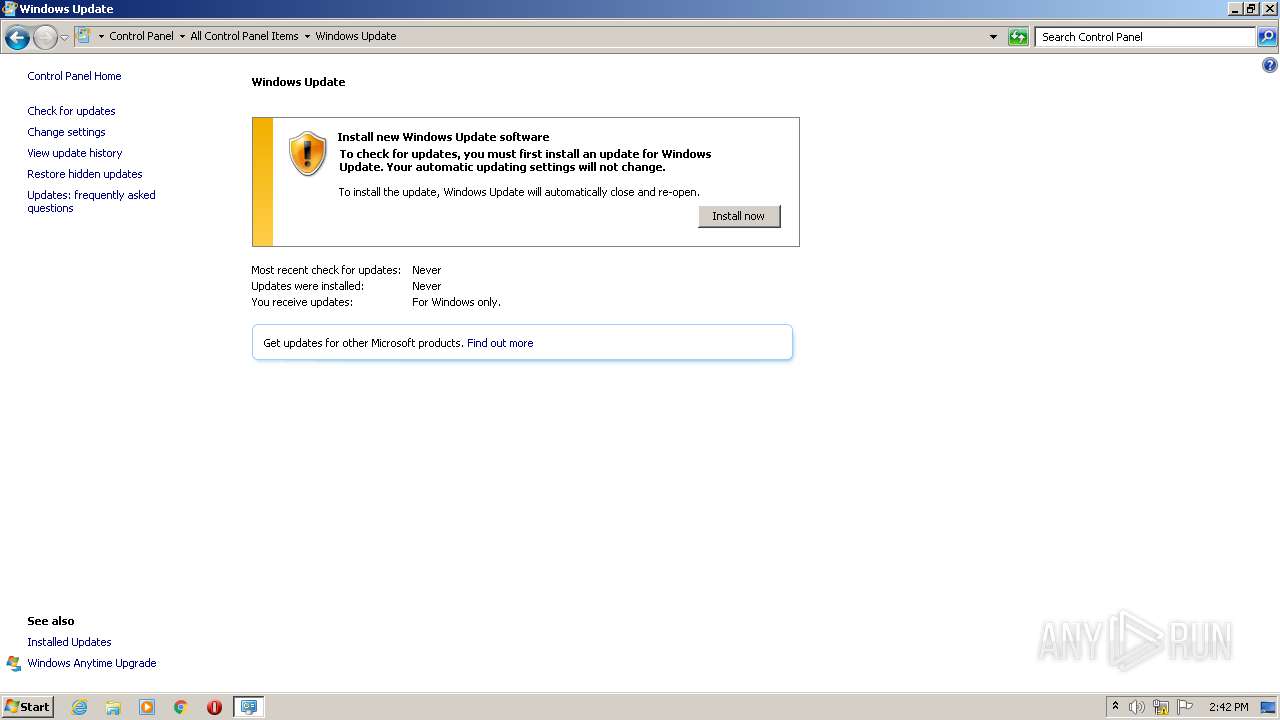Click the volume speaker tray icon

[x=1136, y=707]
